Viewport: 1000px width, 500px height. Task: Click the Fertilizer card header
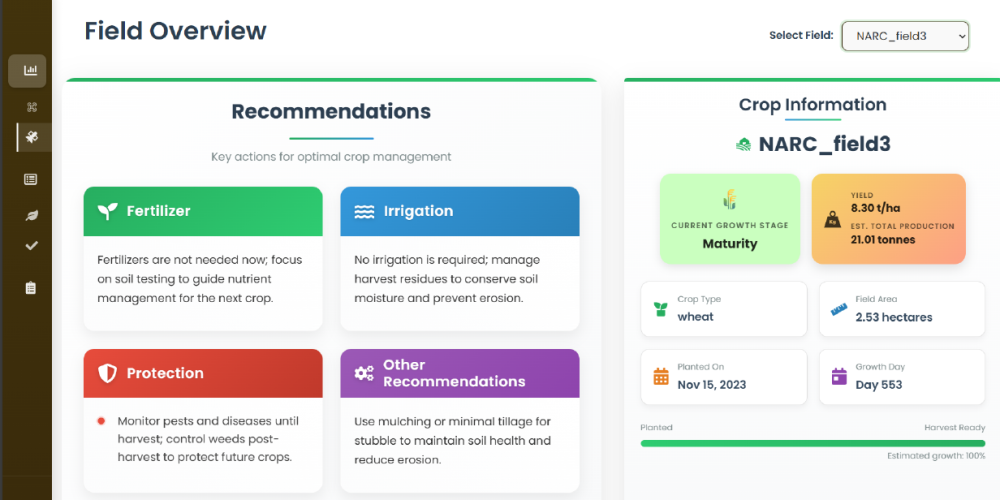coord(203,211)
